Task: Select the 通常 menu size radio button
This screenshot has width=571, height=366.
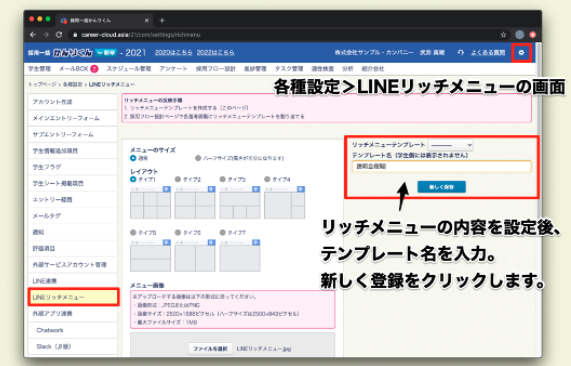Action: click(133, 158)
